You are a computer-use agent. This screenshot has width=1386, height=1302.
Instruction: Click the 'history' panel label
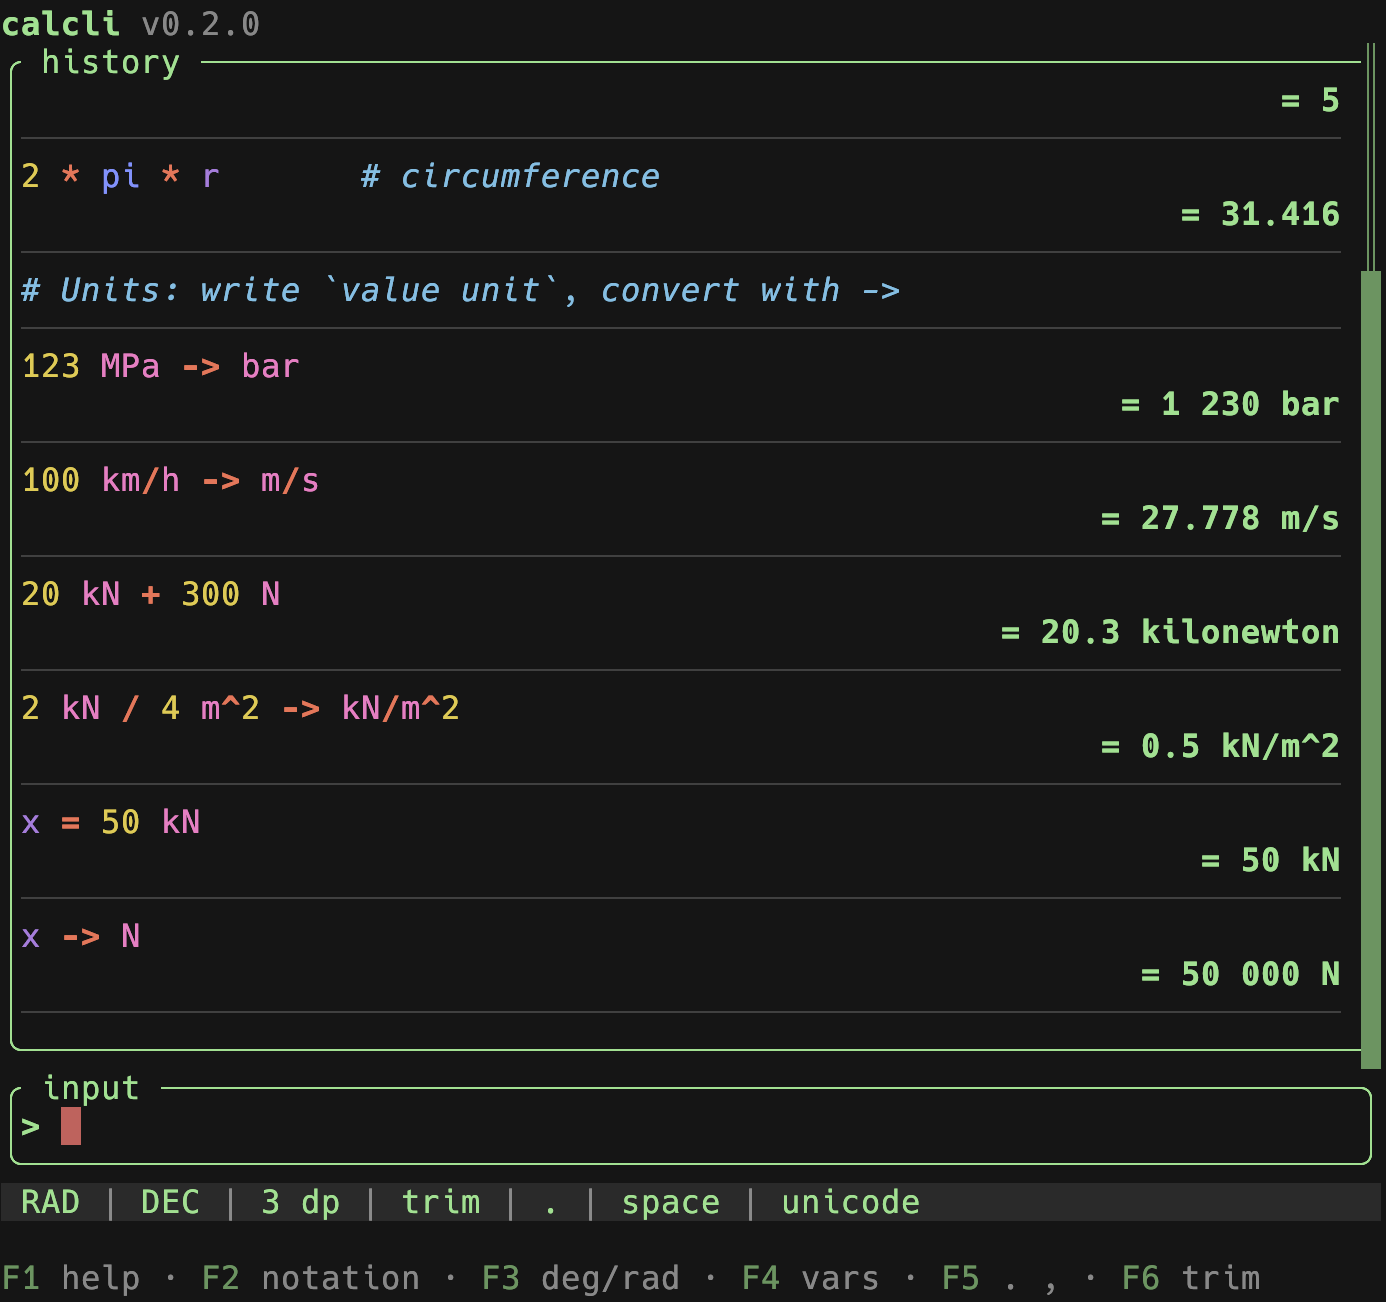(111, 62)
